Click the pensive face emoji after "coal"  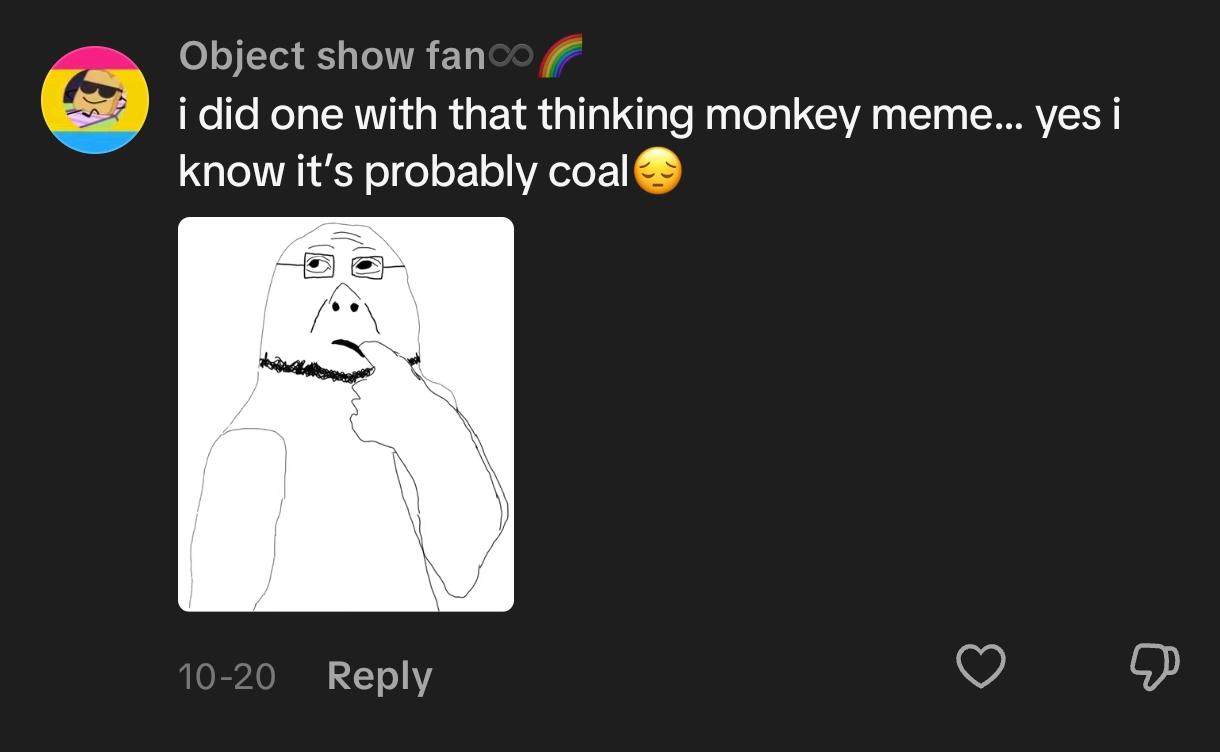pos(658,172)
